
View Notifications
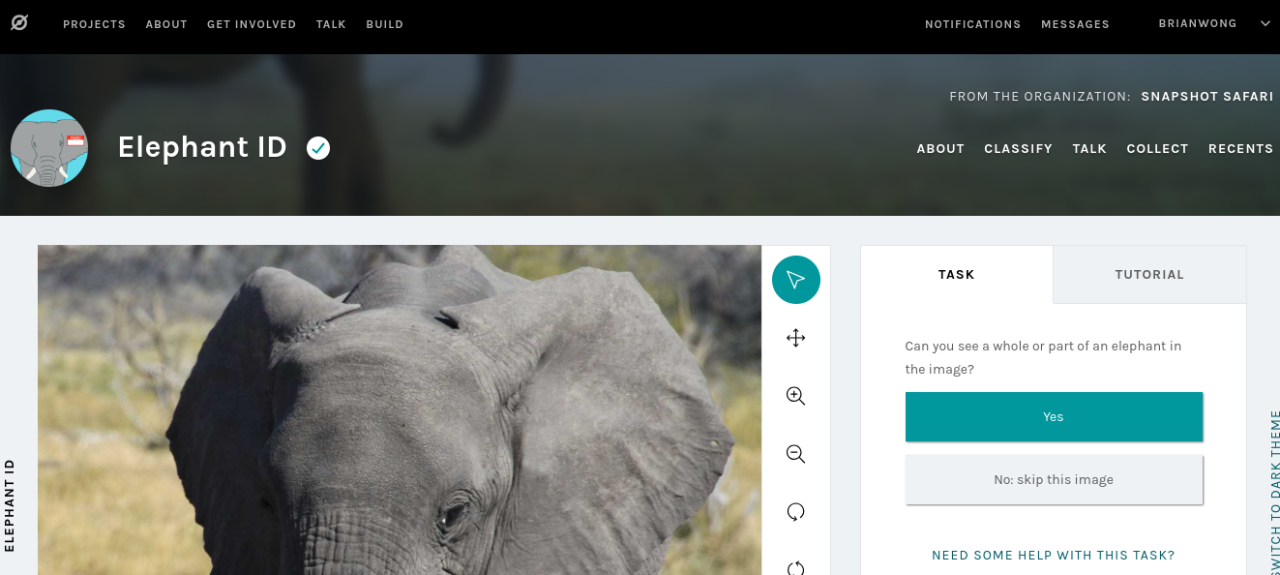pyautogui.click(x=973, y=24)
